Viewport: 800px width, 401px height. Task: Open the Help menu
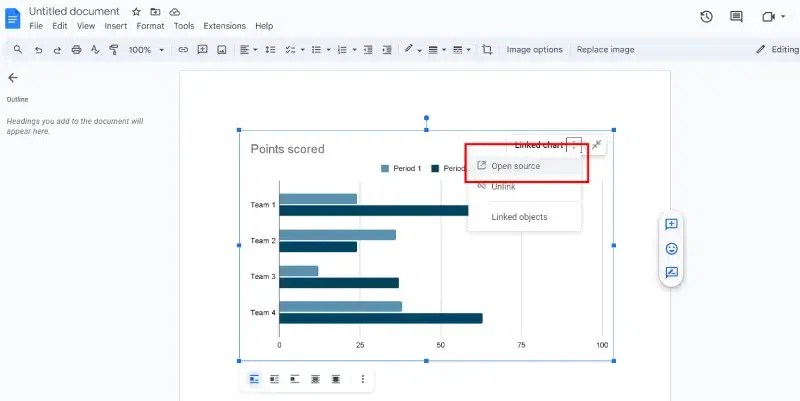click(x=264, y=26)
